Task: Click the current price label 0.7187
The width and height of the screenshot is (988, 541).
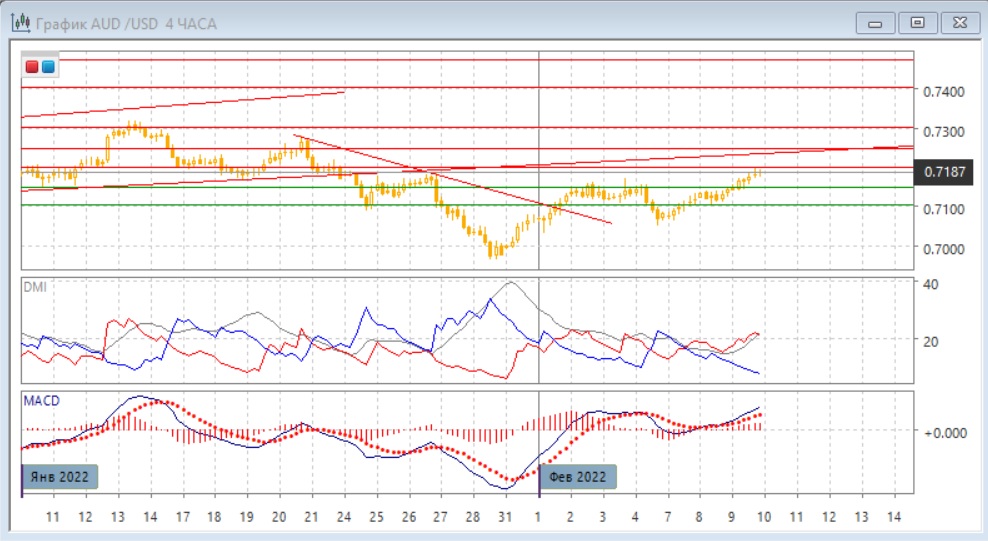Action: (945, 172)
